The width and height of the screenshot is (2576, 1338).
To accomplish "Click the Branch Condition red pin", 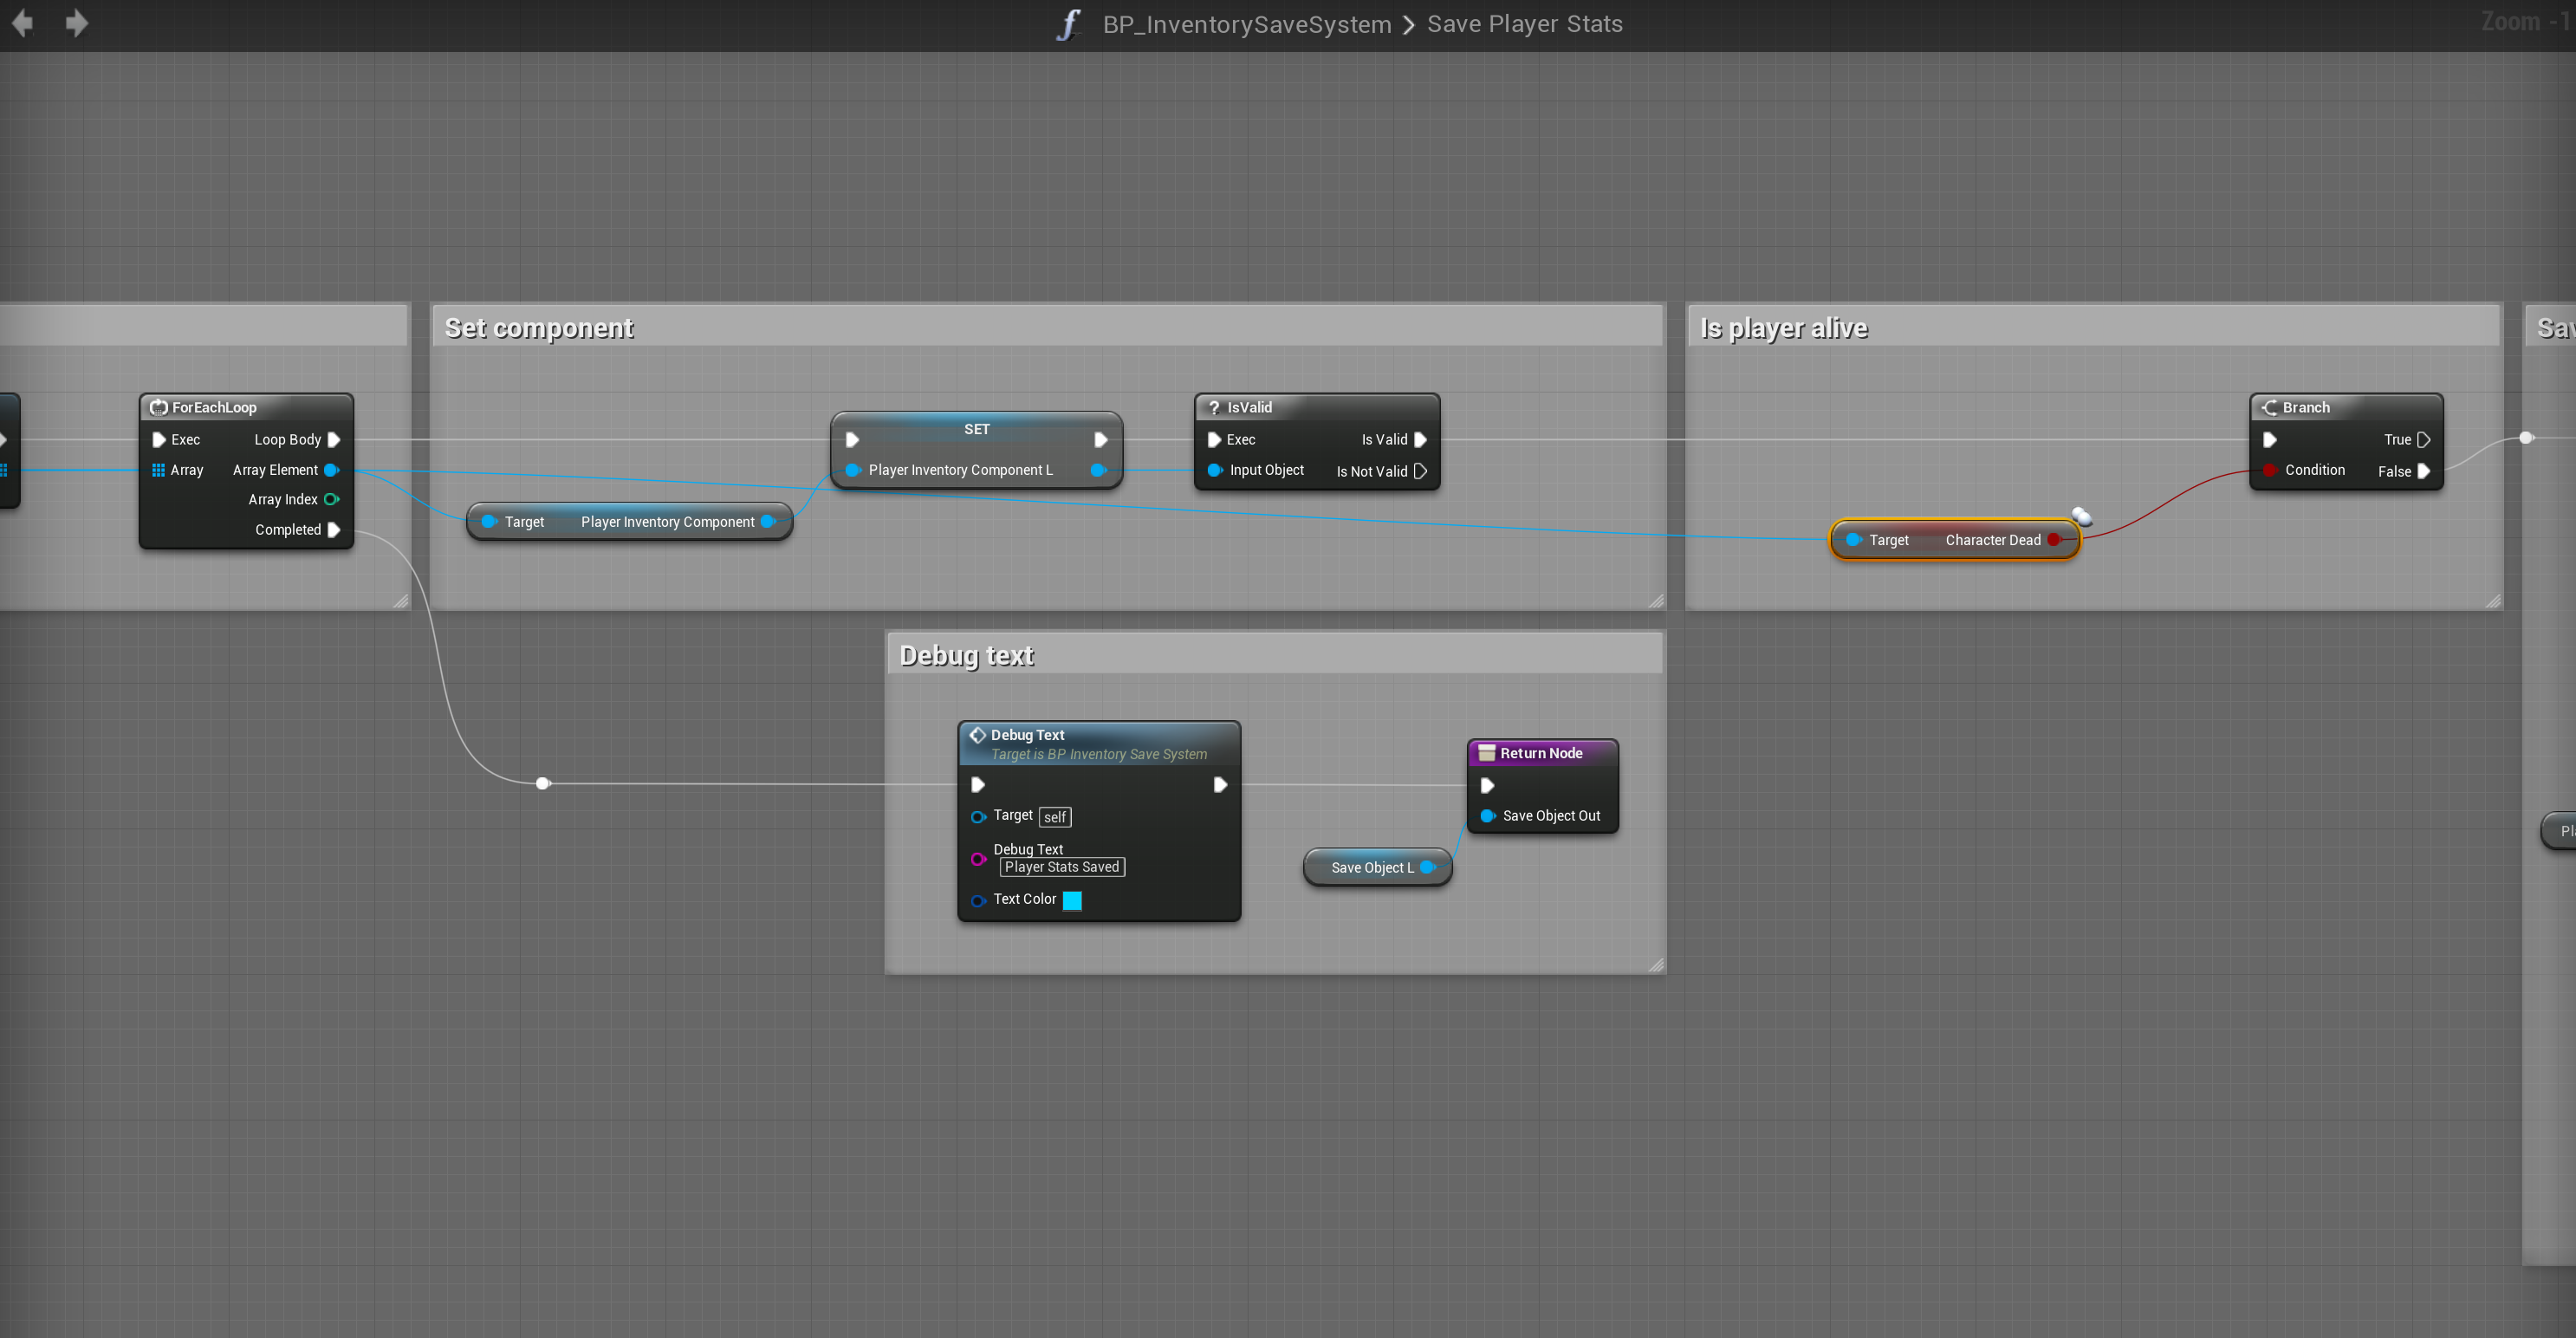I will pyautogui.click(x=2270, y=470).
